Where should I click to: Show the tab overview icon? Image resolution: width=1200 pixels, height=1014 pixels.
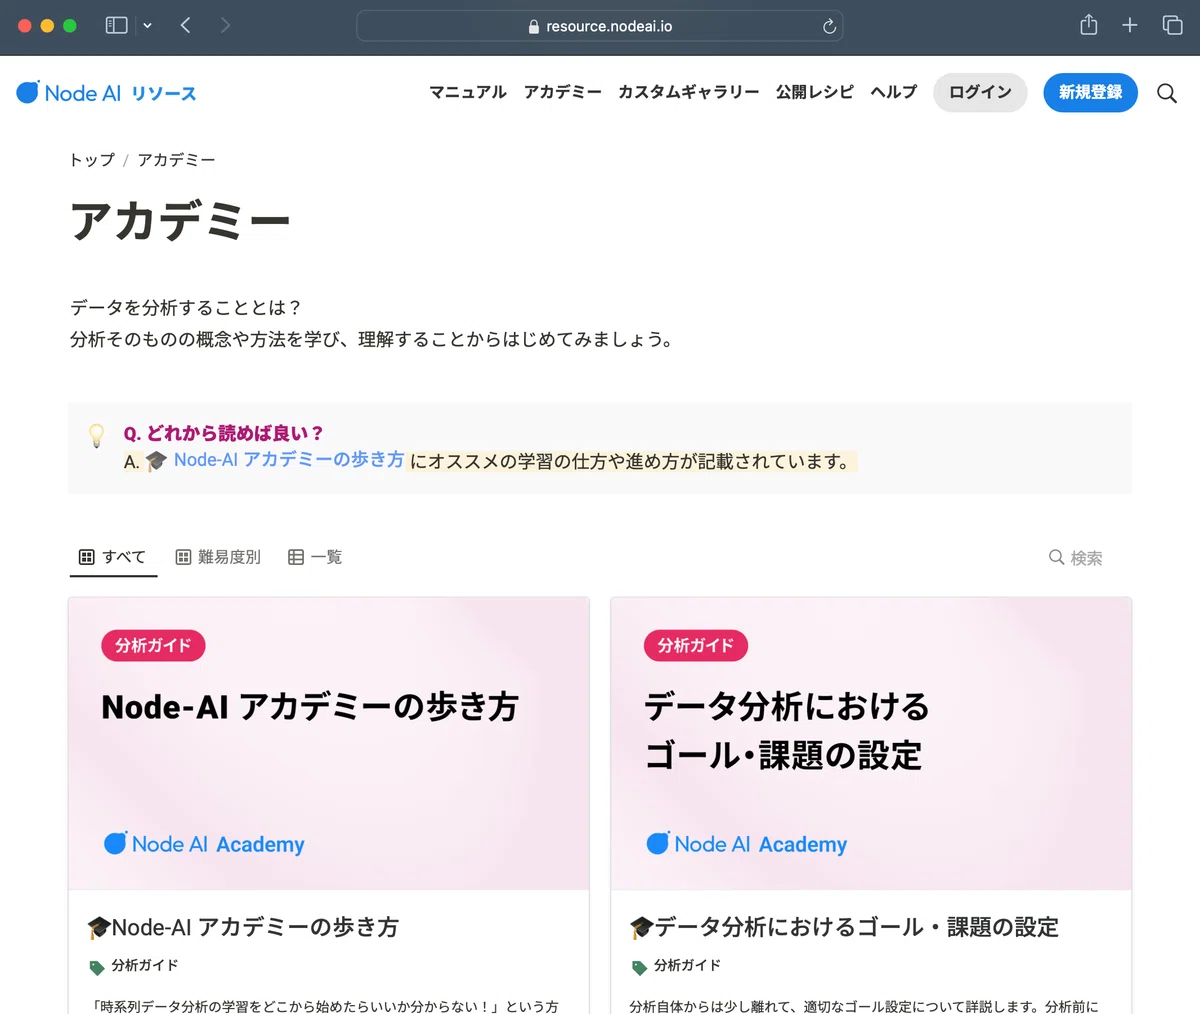click(1172, 25)
